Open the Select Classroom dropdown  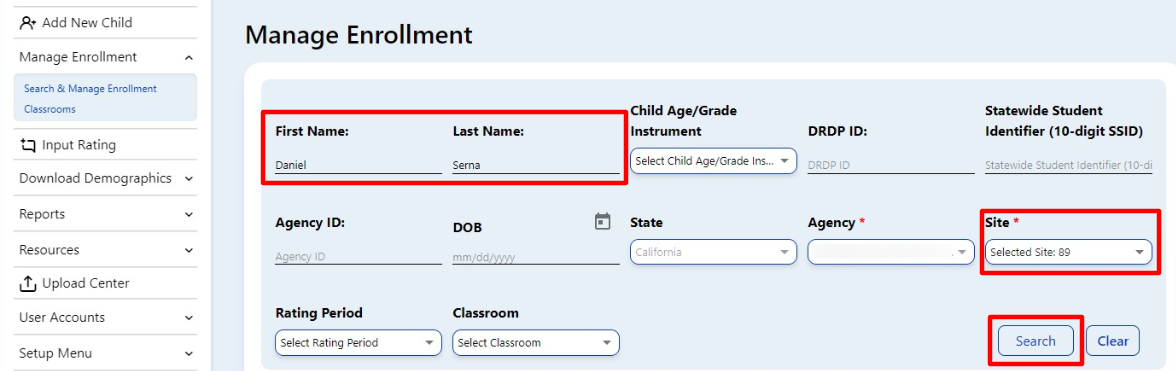536,343
